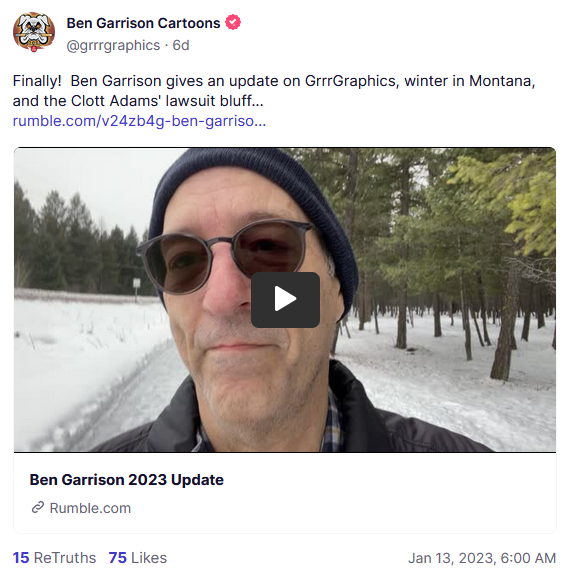Open Ben Garrison Cartoons profile name
The width and height of the screenshot is (571, 578).
click(143, 23)
